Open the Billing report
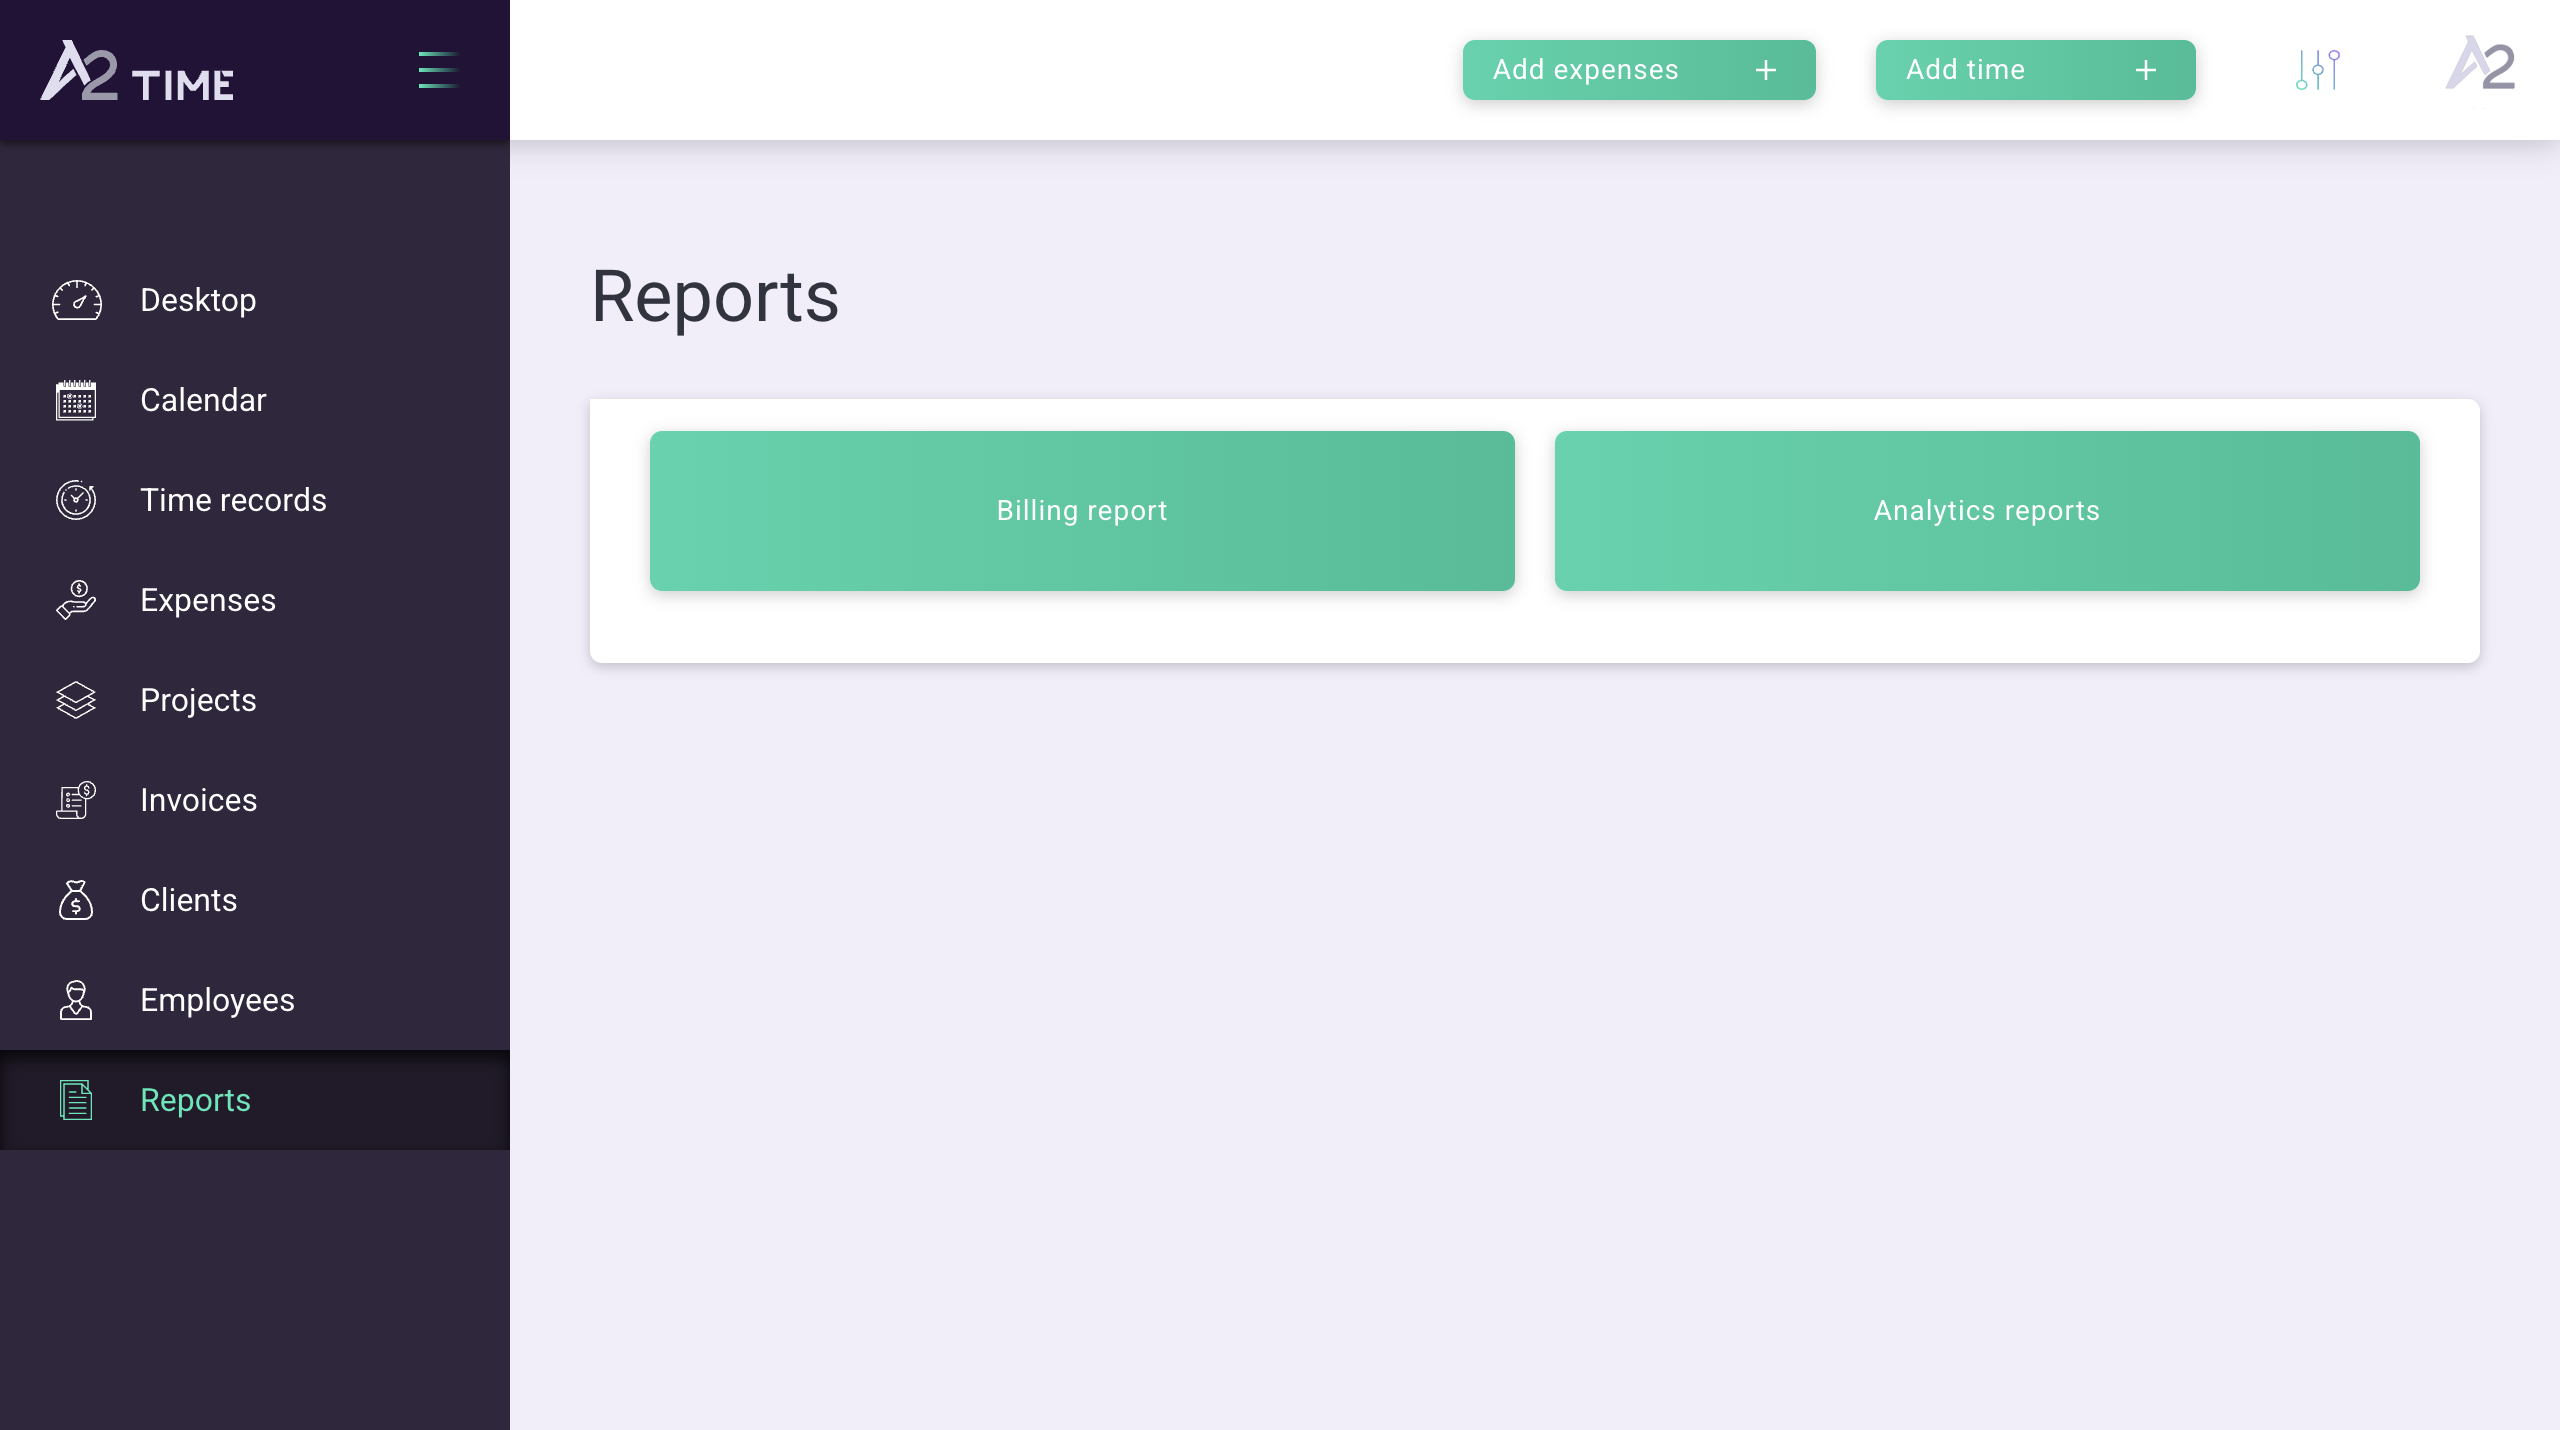This screenshot has width=2560, height=1430. [1082, 511]
